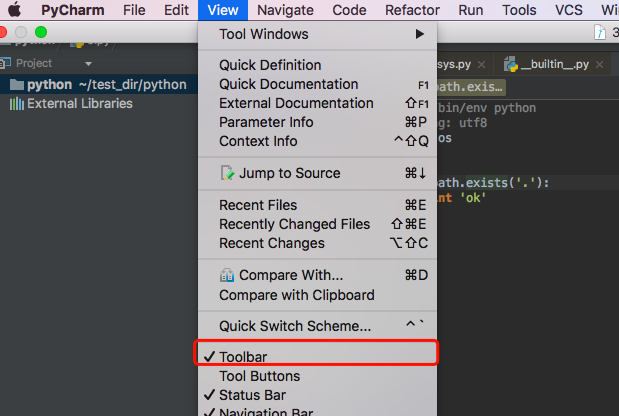Screen dimensions: 619x416
Task: Click the Compare With icon
Action: pyautogui.click(x=227, y=275)
